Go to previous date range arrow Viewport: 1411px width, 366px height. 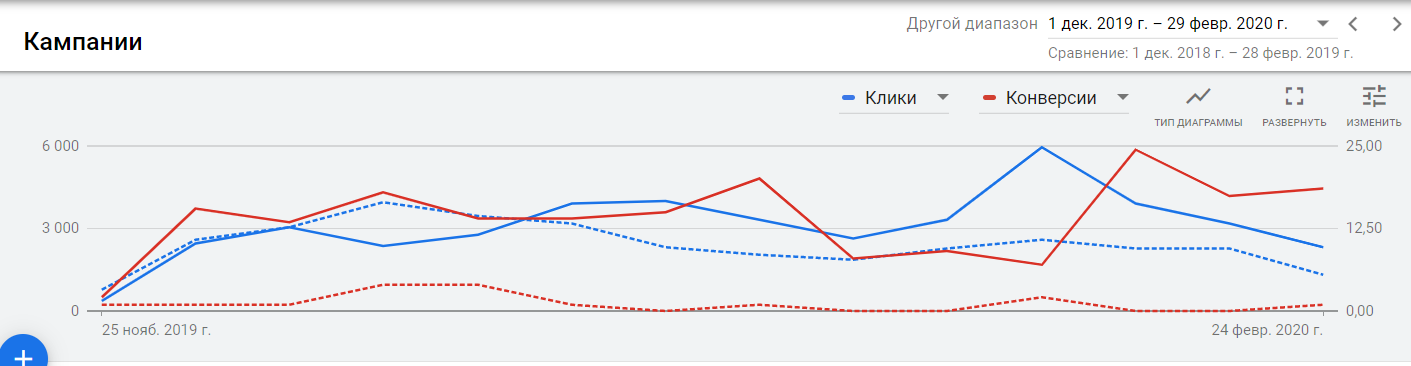1352,24
